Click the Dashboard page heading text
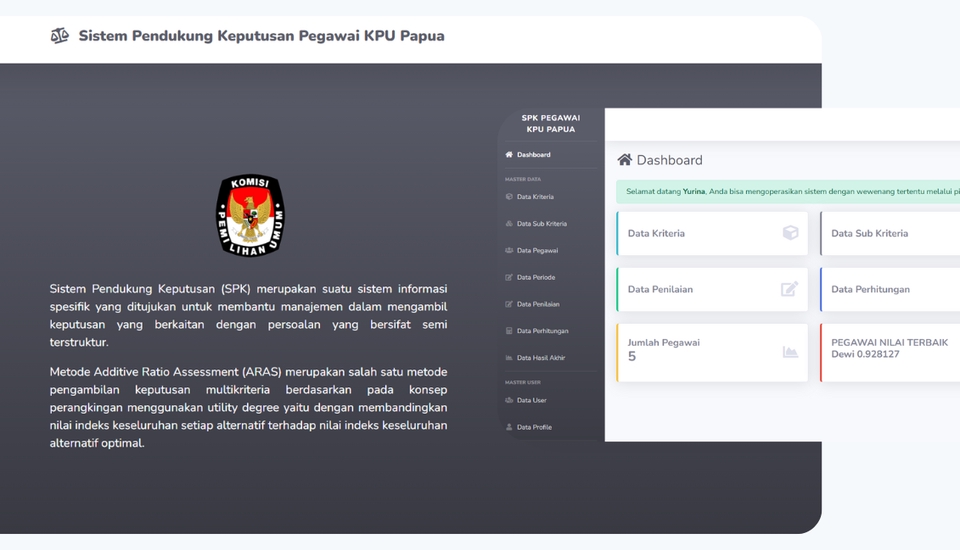Screen dimensions: 960x550 pos(670,160)
